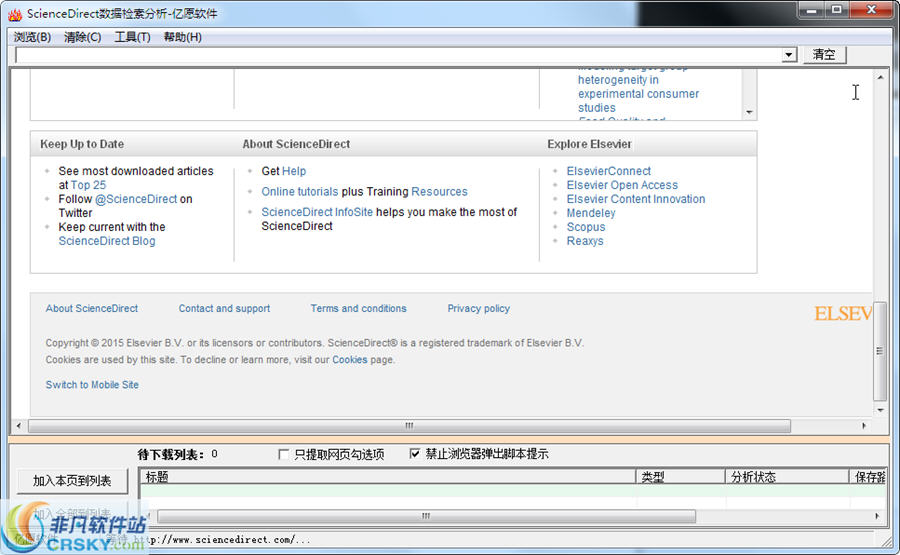Click the app flame icon in title bar
The image size is (900, 555).
[15, 14]
